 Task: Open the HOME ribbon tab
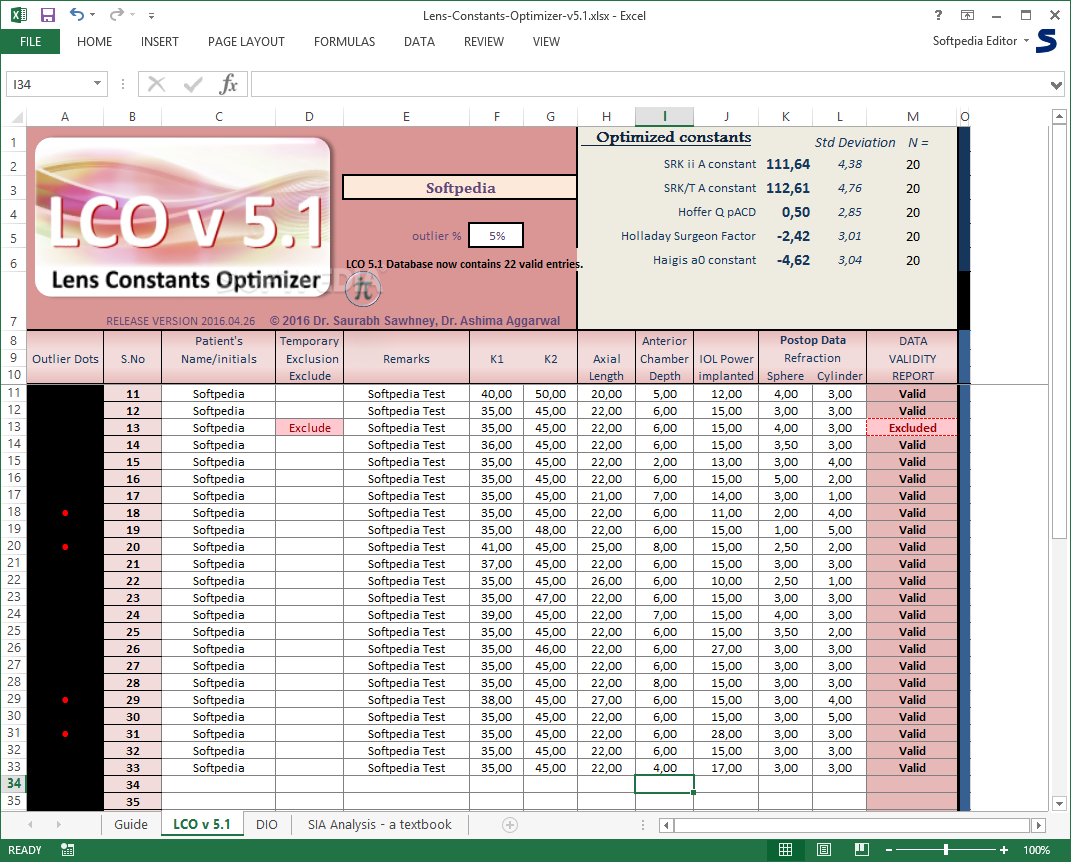[94, 42]
